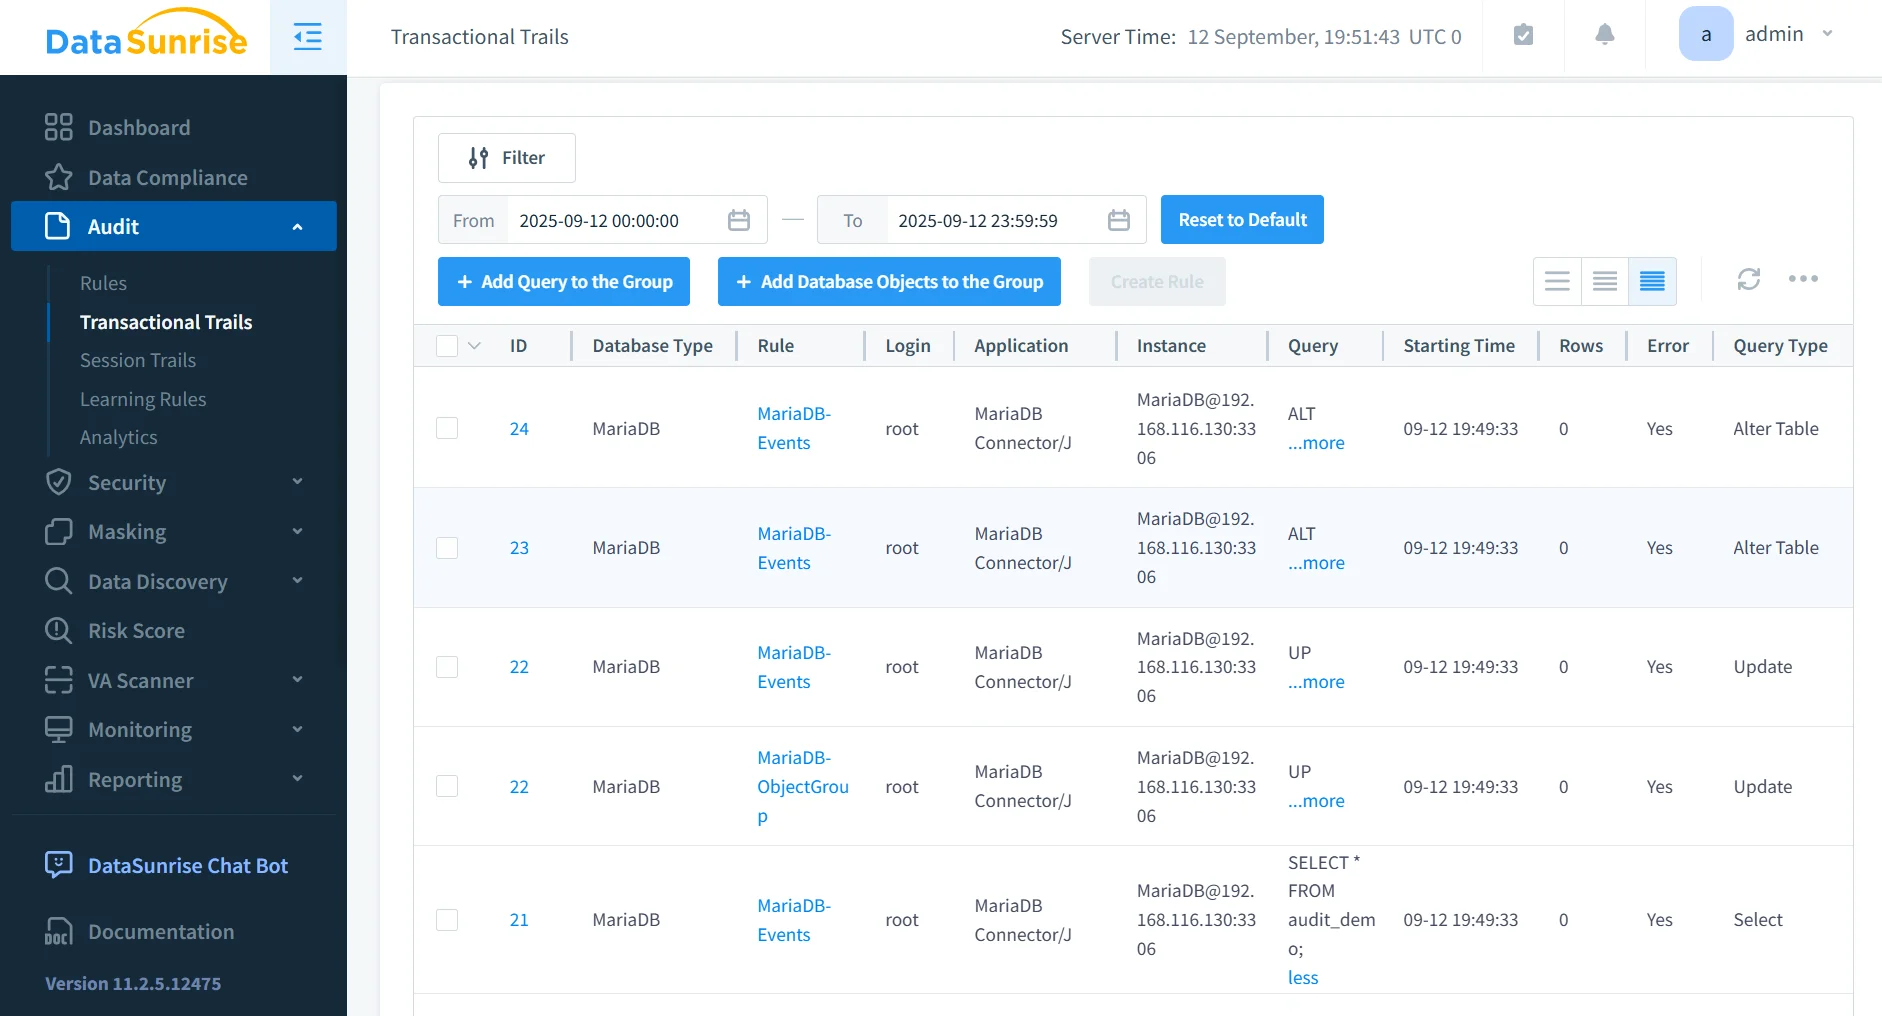The width and height of the screenshot is (1882, 1016).
Task: Open calendar picker for To date
Action: click(1119, 220)
